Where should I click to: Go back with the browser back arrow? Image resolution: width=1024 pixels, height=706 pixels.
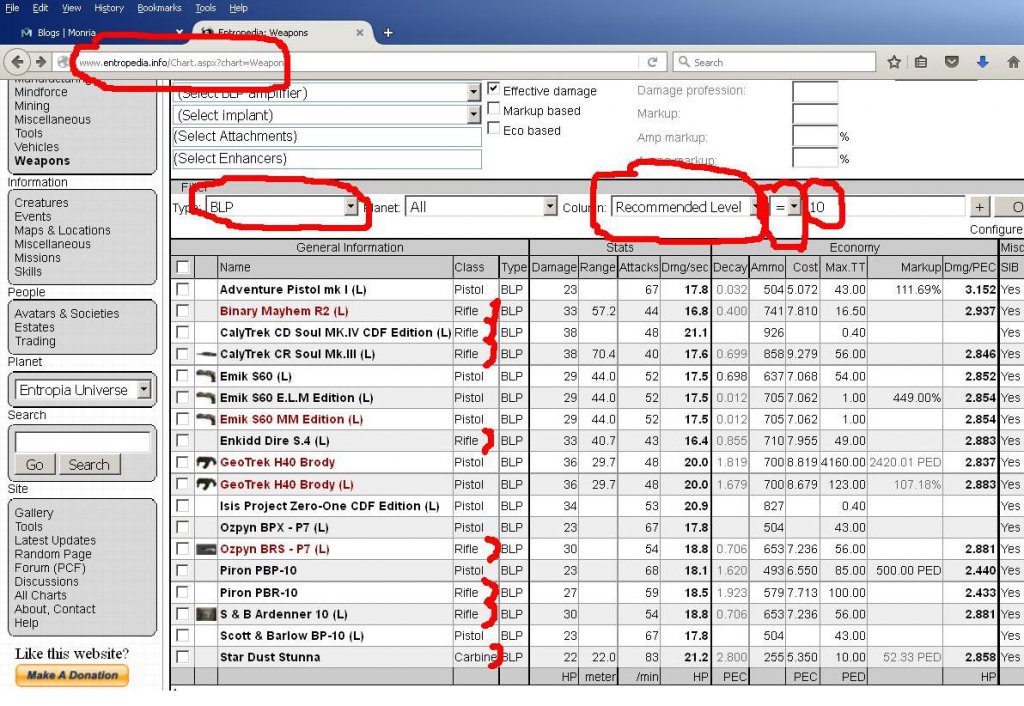(x=18, y=62)
